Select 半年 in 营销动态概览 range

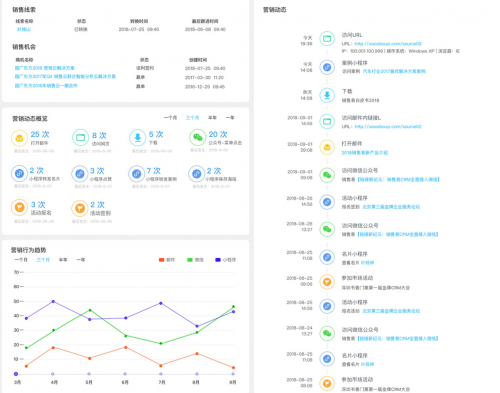212,118
